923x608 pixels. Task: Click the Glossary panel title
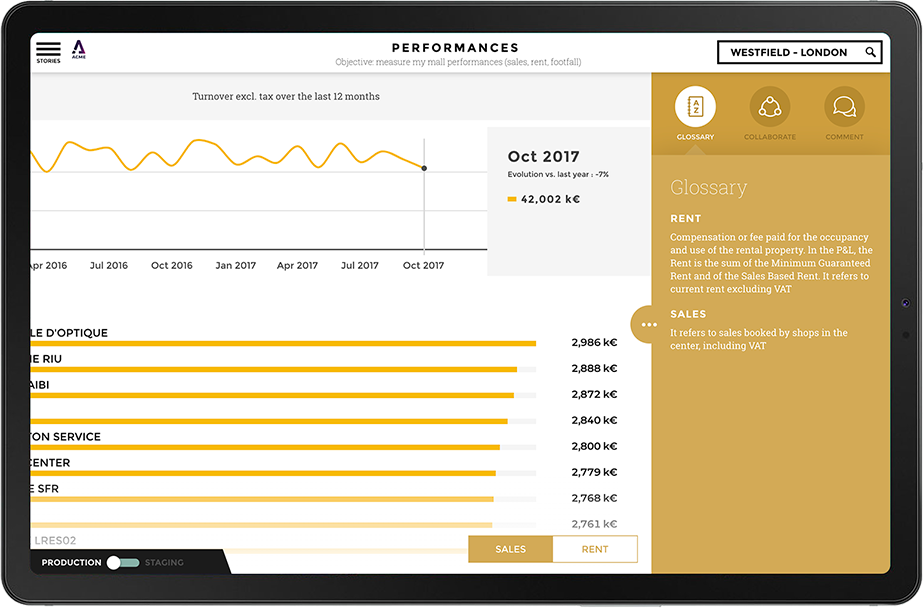709,188
